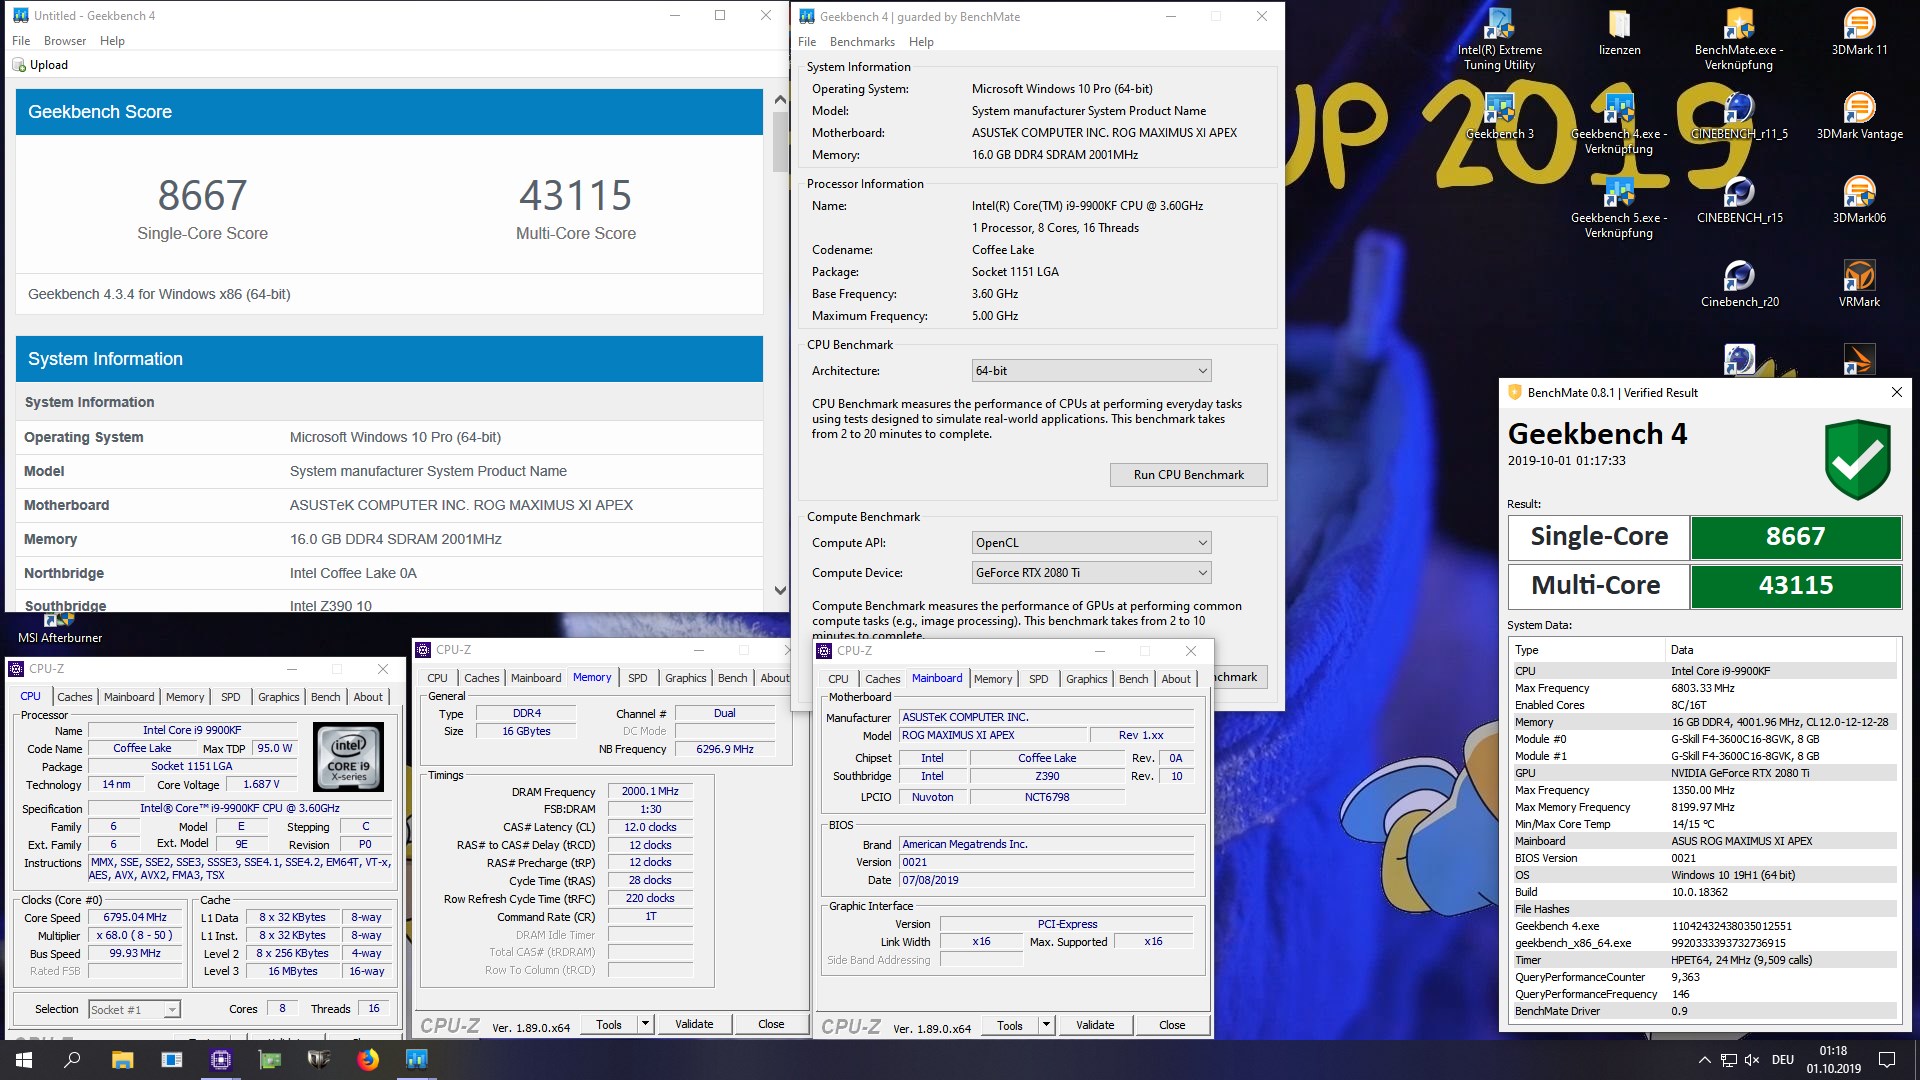The image size is (1920, 1080).
Task: Launch Geekbench 4.exe shortcut on desktop
Action: pyautogui.click(x=1619, y=124)
